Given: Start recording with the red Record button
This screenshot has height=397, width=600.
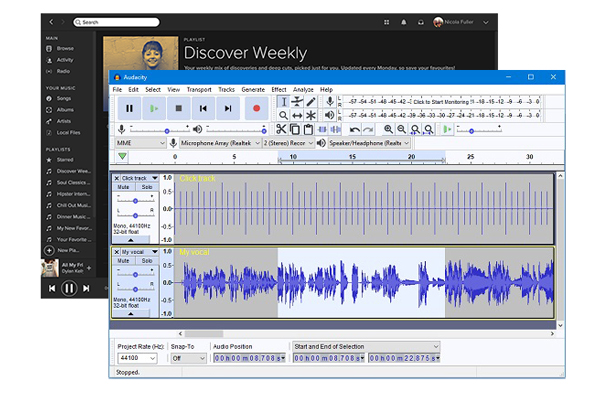Looking at the screenshot, I should click(256, 108).
